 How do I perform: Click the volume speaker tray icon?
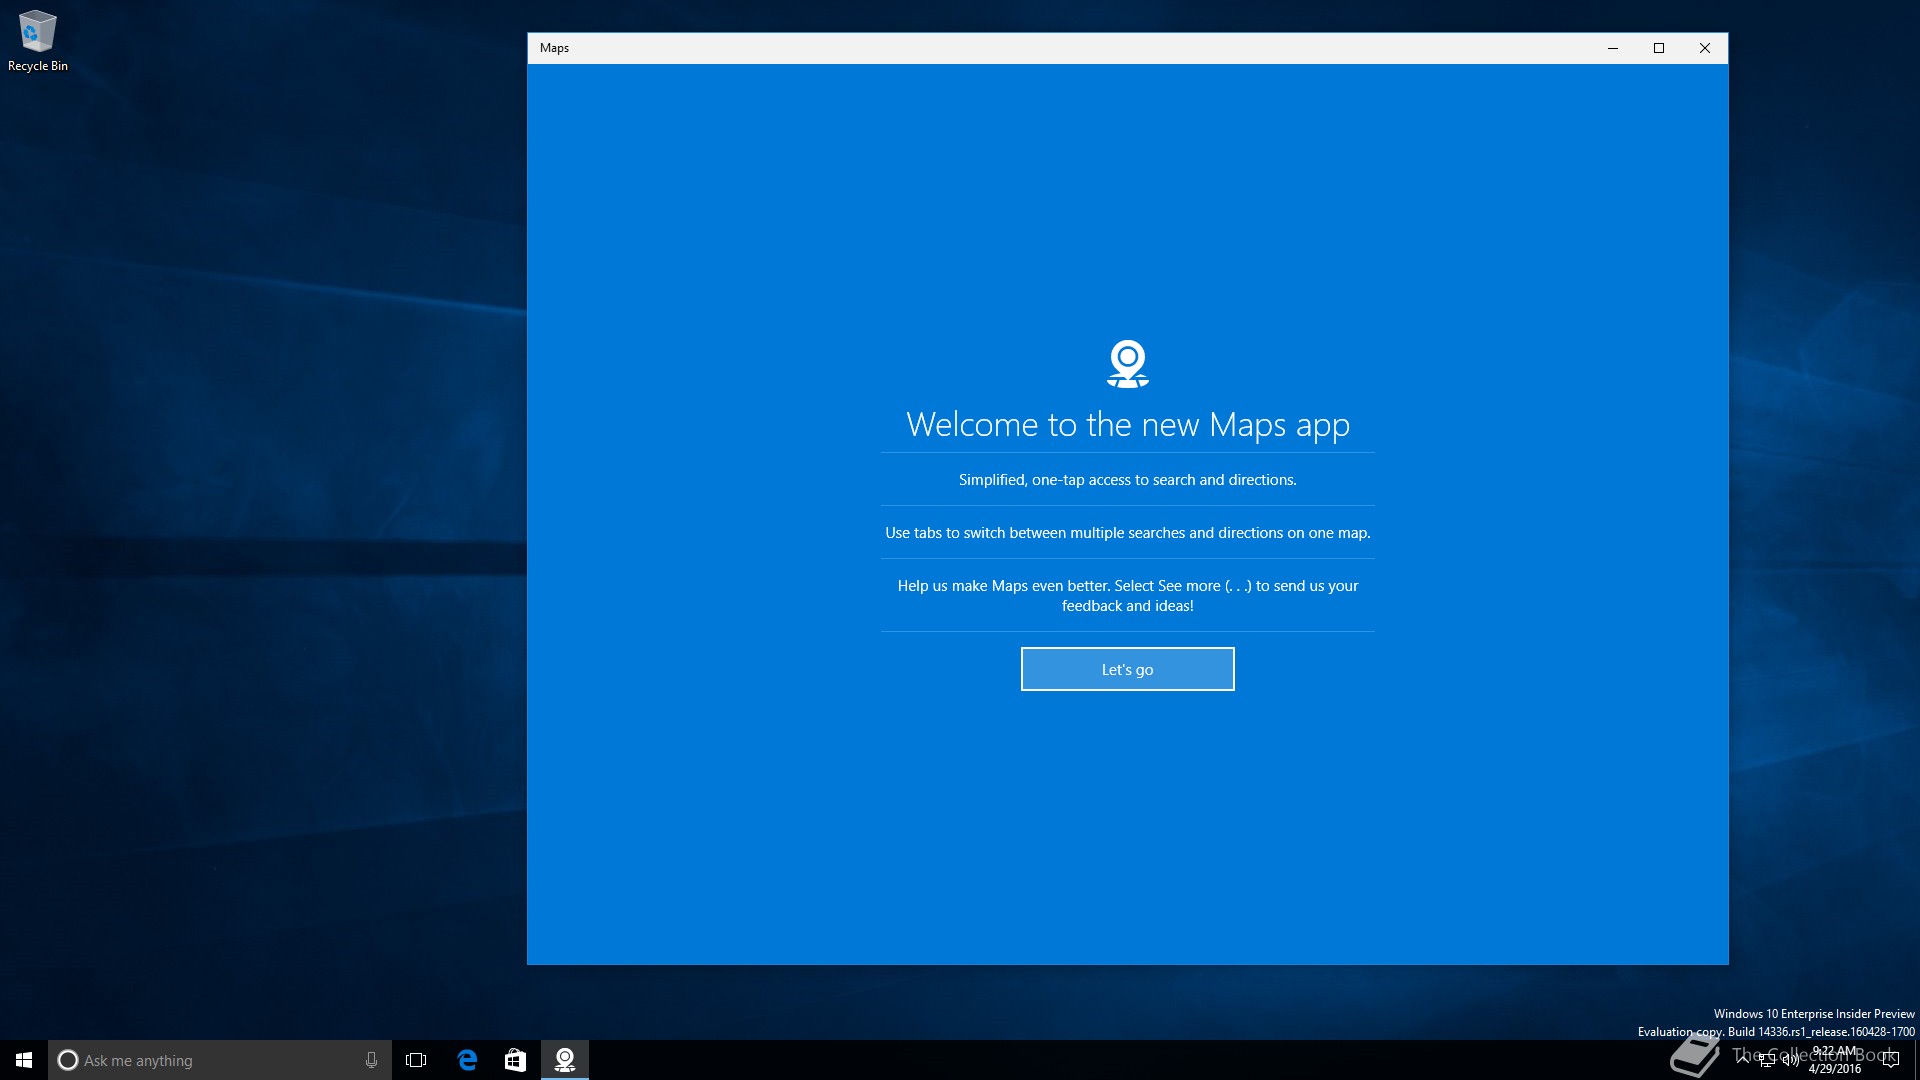tap(1790, 1060)
